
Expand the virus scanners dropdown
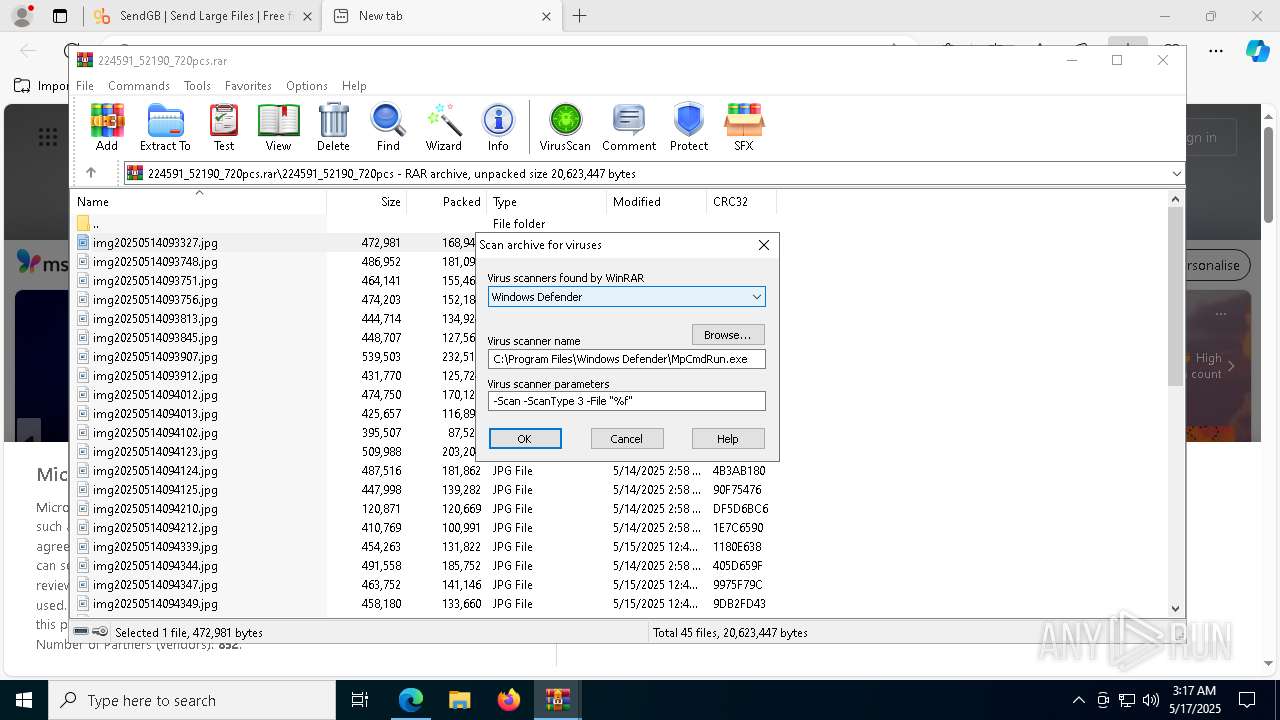[x=757, y=297]
